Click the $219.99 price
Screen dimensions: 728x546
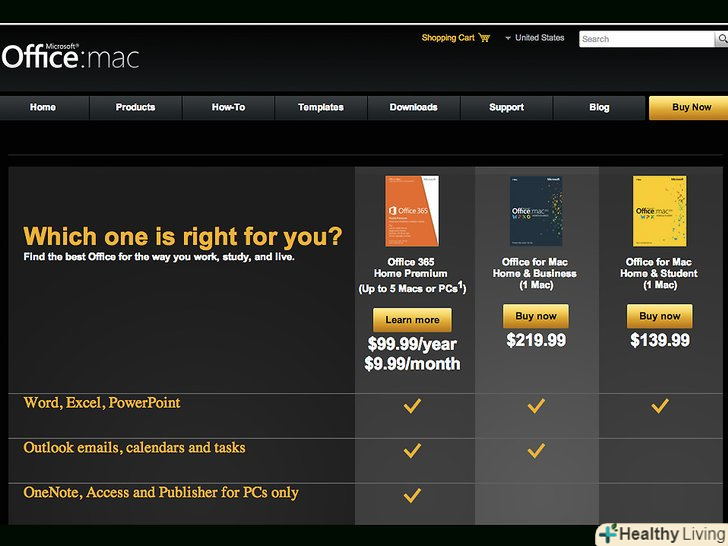[x=536, y=340]
